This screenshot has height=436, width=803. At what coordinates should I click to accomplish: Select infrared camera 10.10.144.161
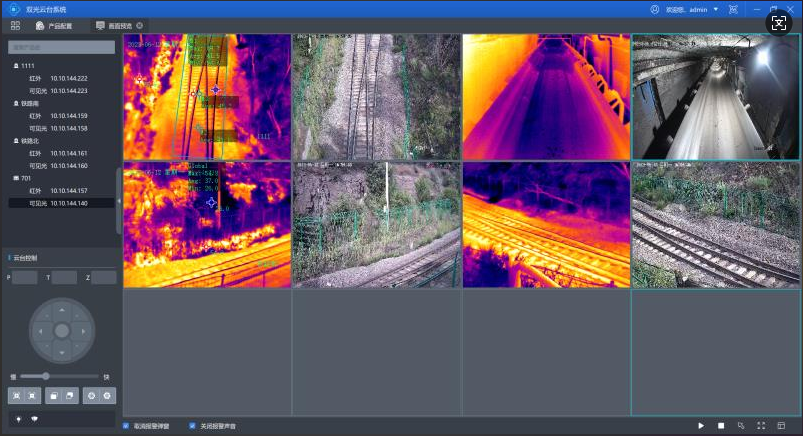[58, 153]
